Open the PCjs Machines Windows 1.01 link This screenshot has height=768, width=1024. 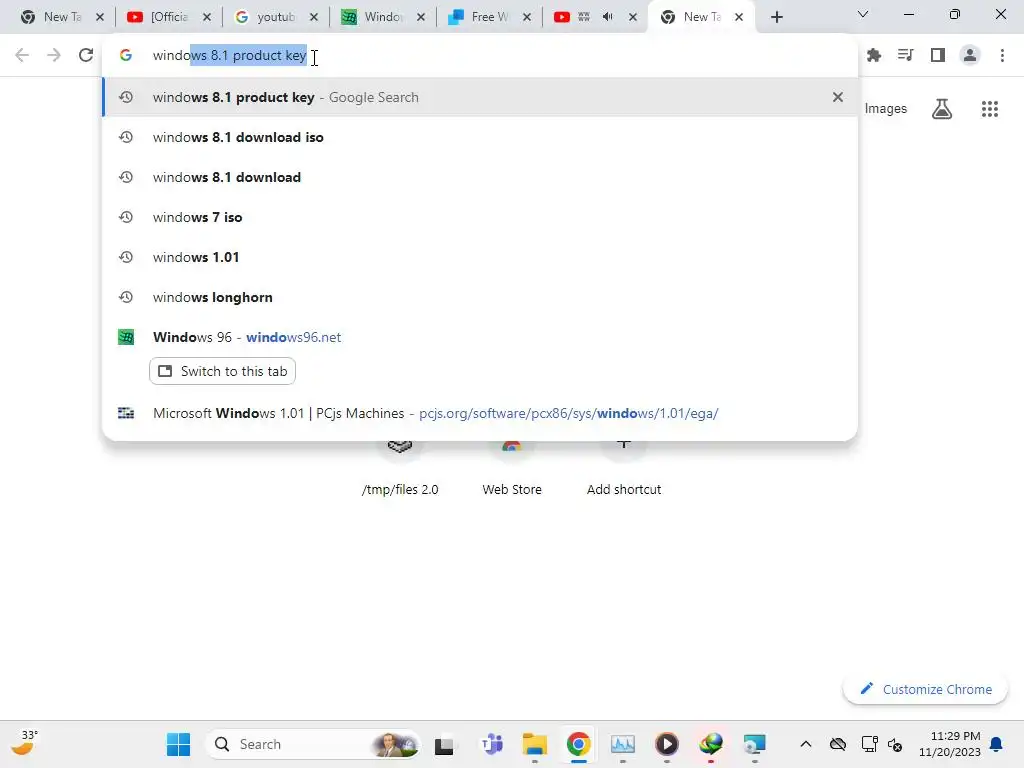coord(480,413)
